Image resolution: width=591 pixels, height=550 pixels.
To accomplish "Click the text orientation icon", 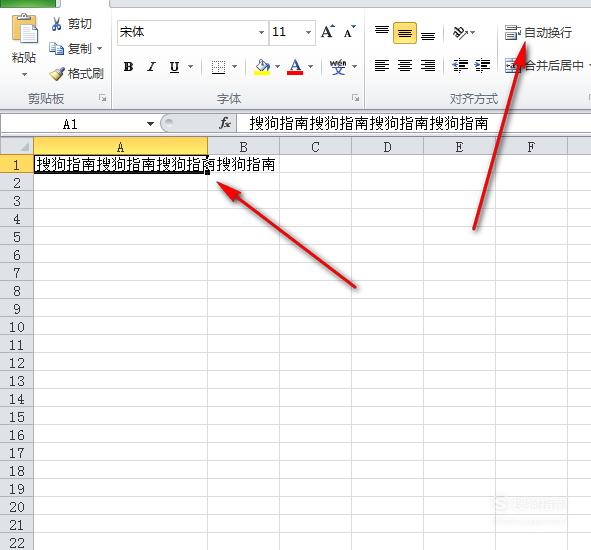I will click(x=461, y=33).
